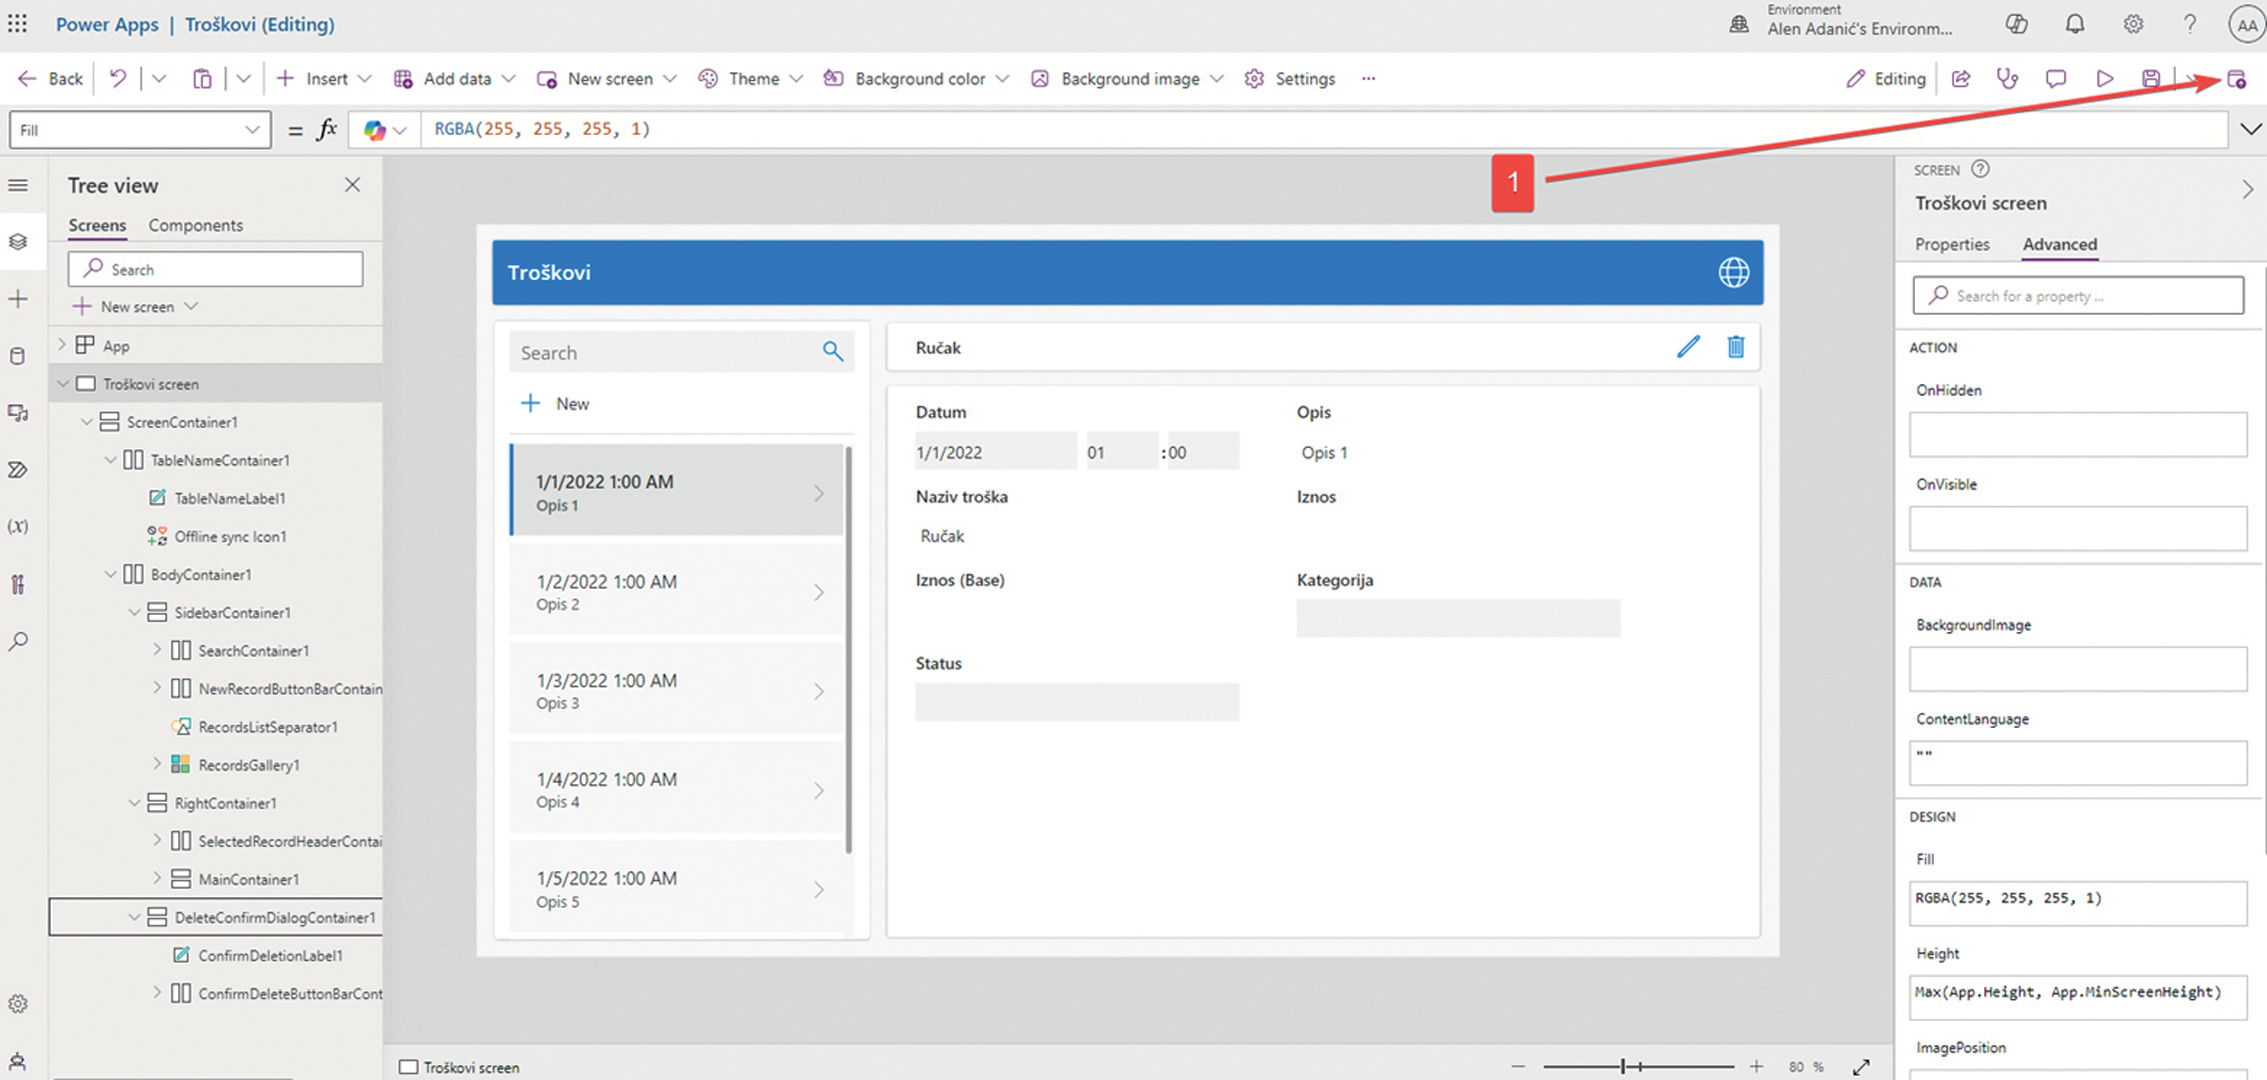Click the trash delete icon for Ručak
The width and height of the screenshot is (2267, 1080).
click(1736, 347)
